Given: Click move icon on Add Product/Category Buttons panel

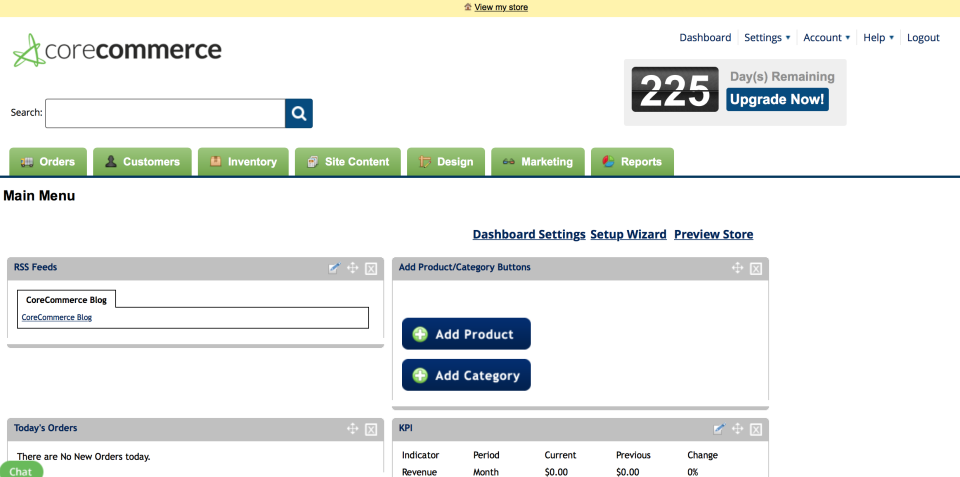Looking at the screenshot, I should tap(737, 268).
